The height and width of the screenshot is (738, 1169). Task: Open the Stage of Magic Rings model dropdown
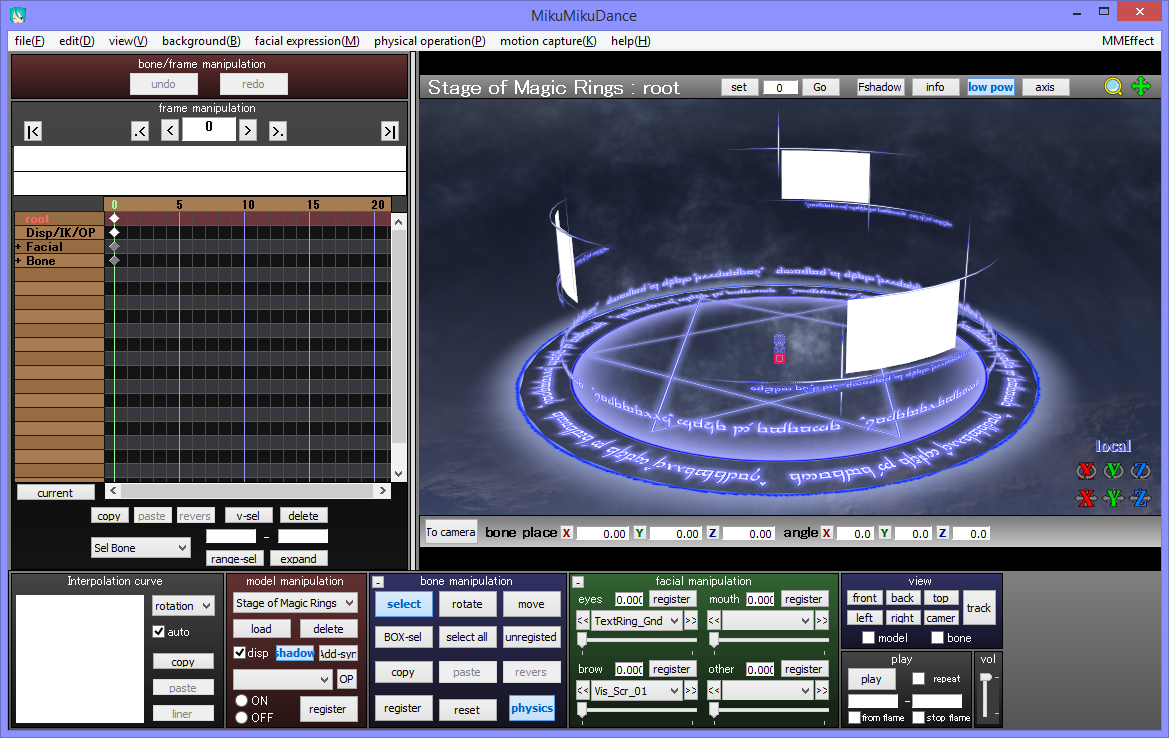coord(295,603)
